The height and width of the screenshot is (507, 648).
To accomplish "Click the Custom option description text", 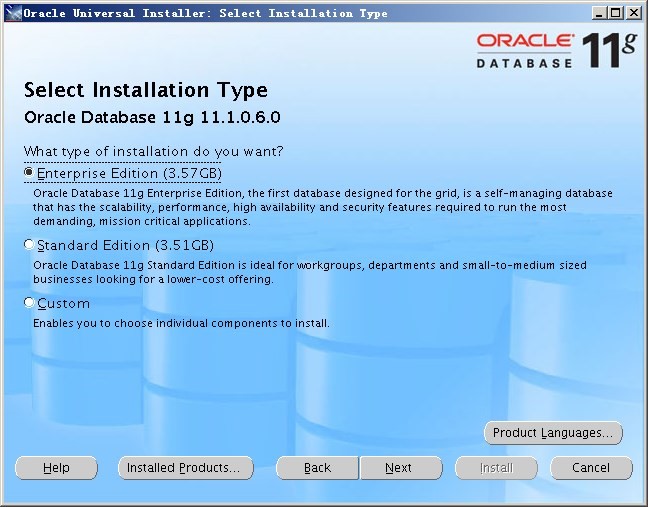I will pos(181,323).
